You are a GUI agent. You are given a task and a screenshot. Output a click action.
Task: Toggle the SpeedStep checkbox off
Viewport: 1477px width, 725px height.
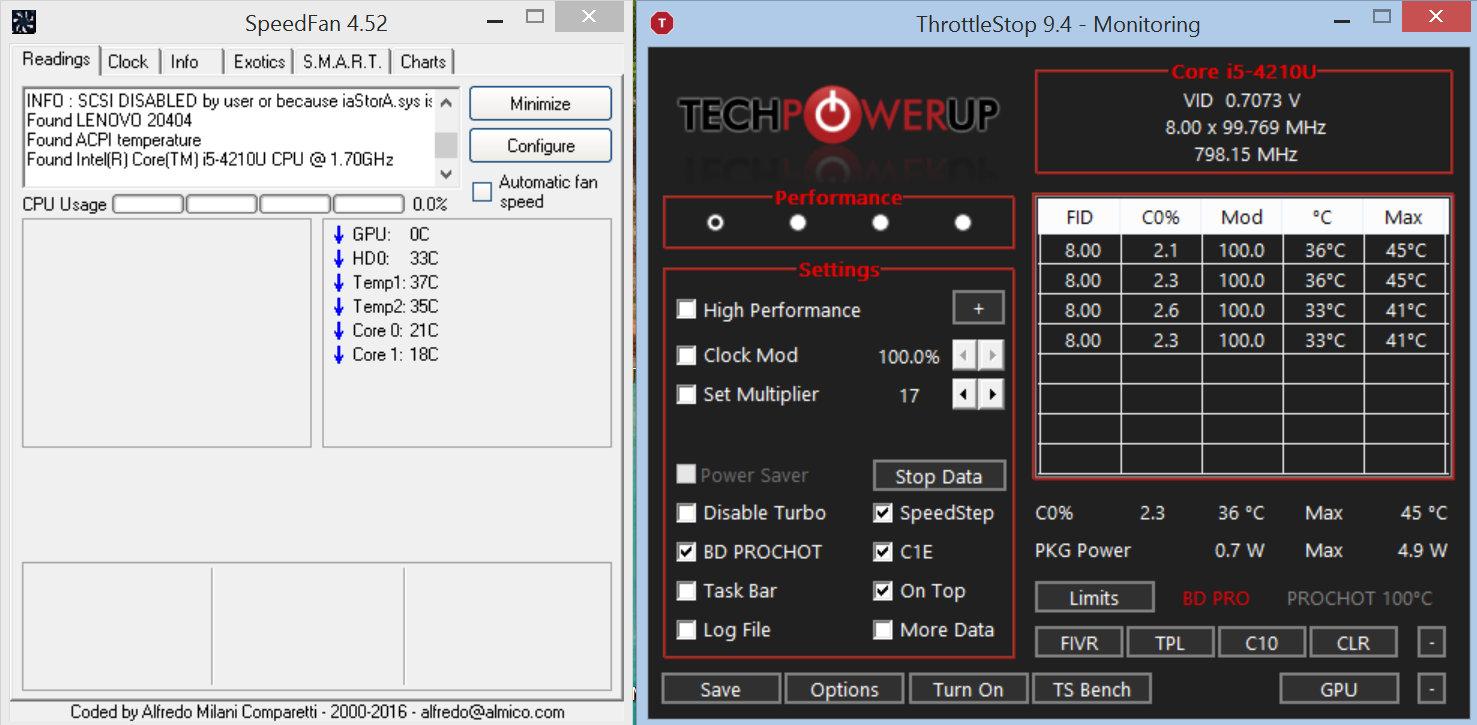882,513
